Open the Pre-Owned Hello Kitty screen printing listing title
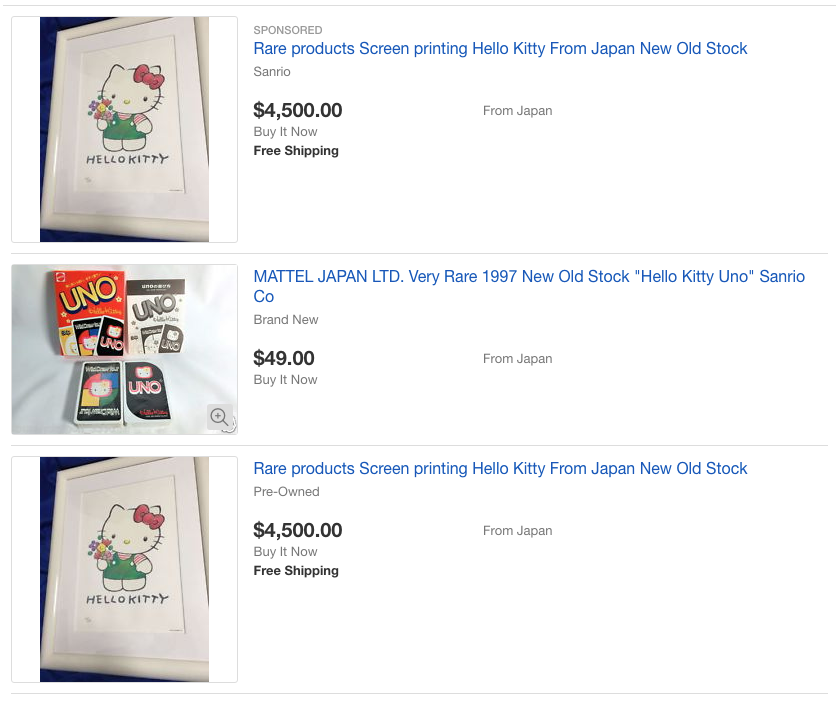This screenshot has width=840, height=704. click(500, 469)
